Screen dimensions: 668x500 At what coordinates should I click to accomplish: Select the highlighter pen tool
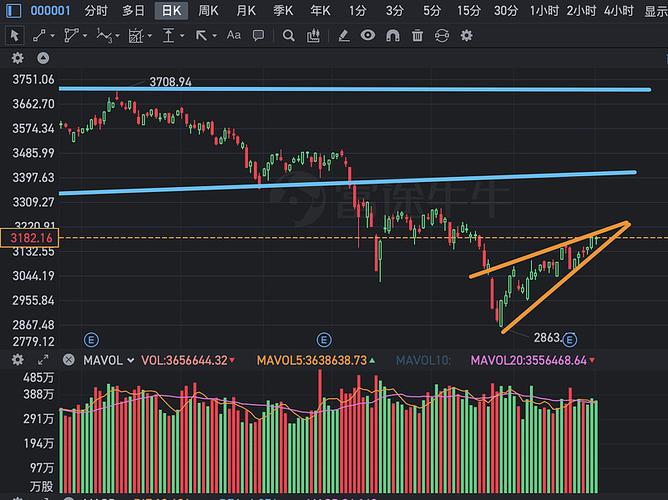click(x=344, y=36)
